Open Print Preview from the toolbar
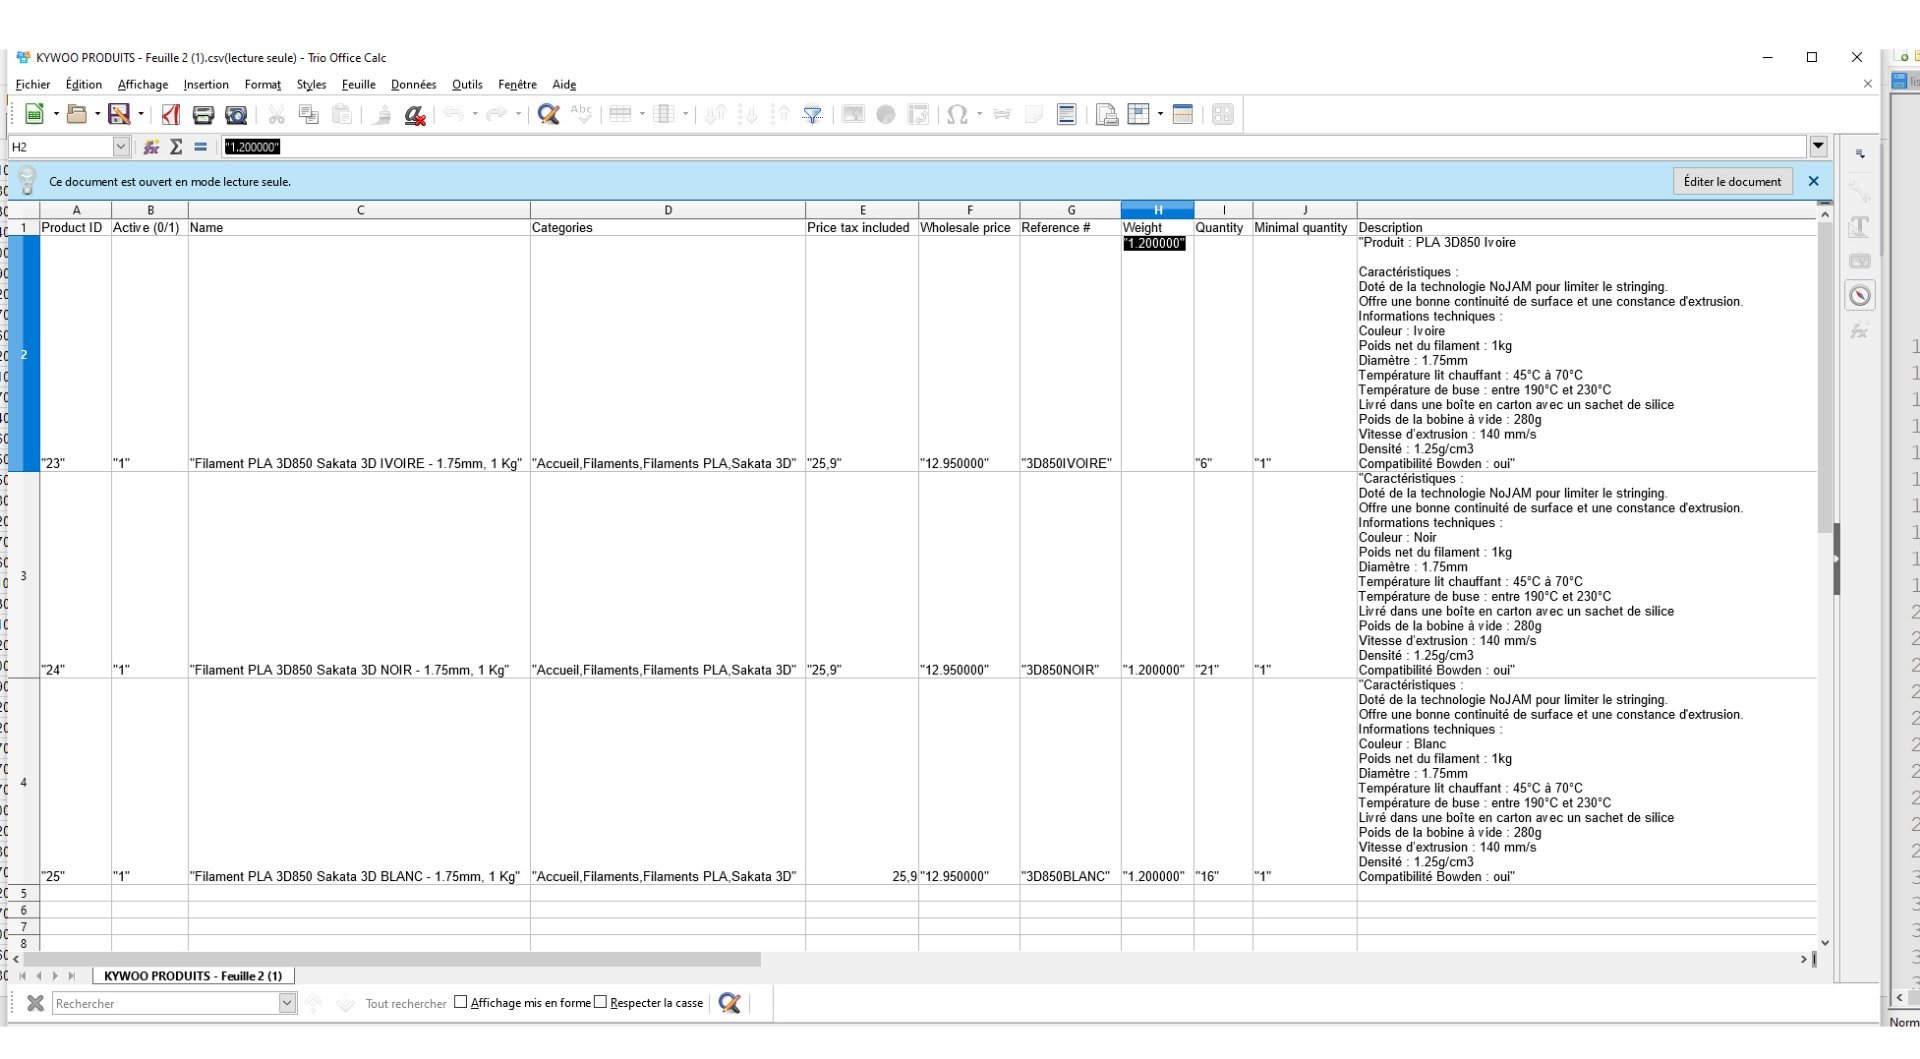Viewport: 1920px width, 1059px height. [x=236, y=115]
